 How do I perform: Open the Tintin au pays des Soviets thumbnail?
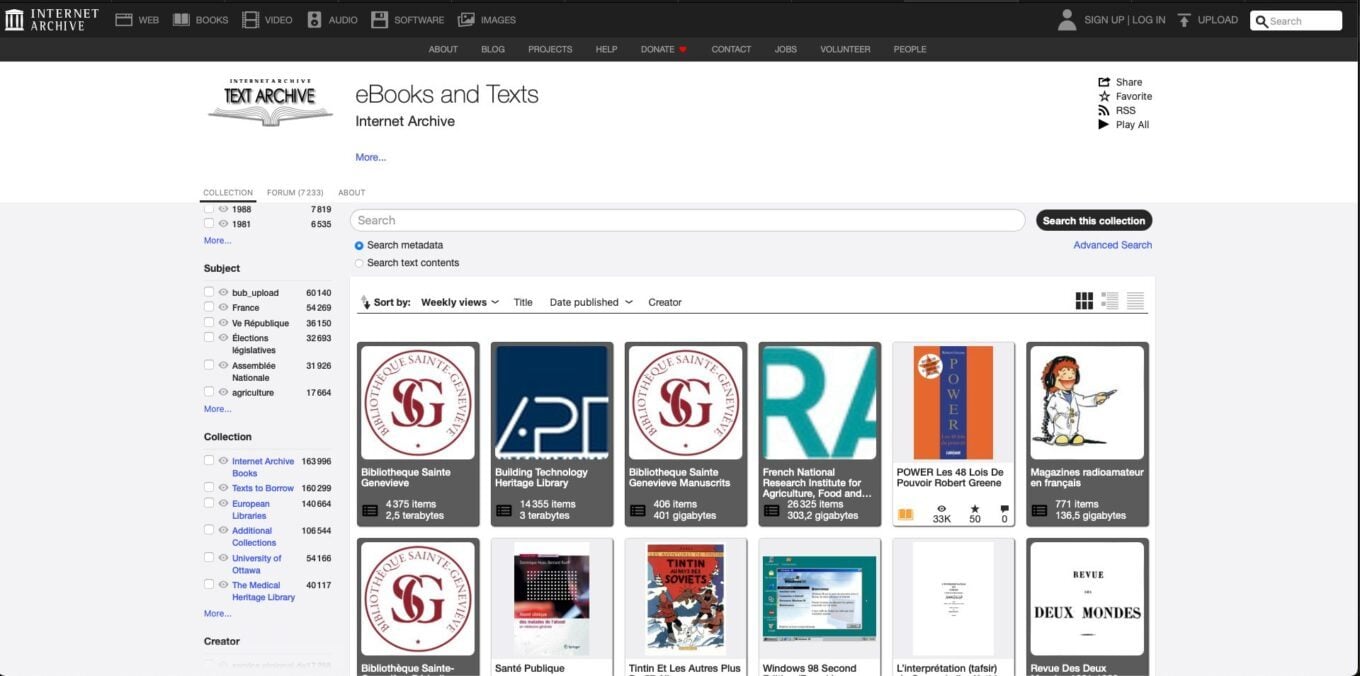[x=685, y=600]
